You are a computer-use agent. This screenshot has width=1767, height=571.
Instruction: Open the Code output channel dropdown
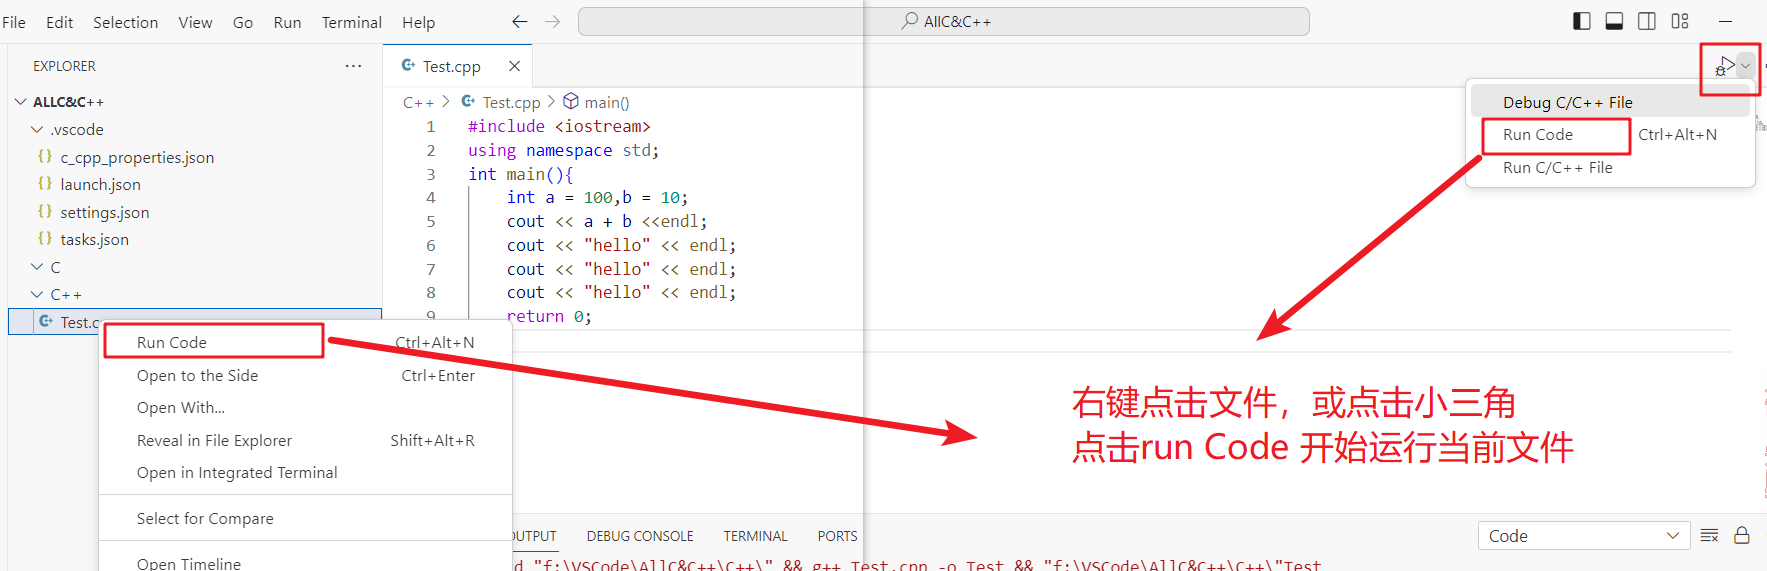[x=1584, y=536]
